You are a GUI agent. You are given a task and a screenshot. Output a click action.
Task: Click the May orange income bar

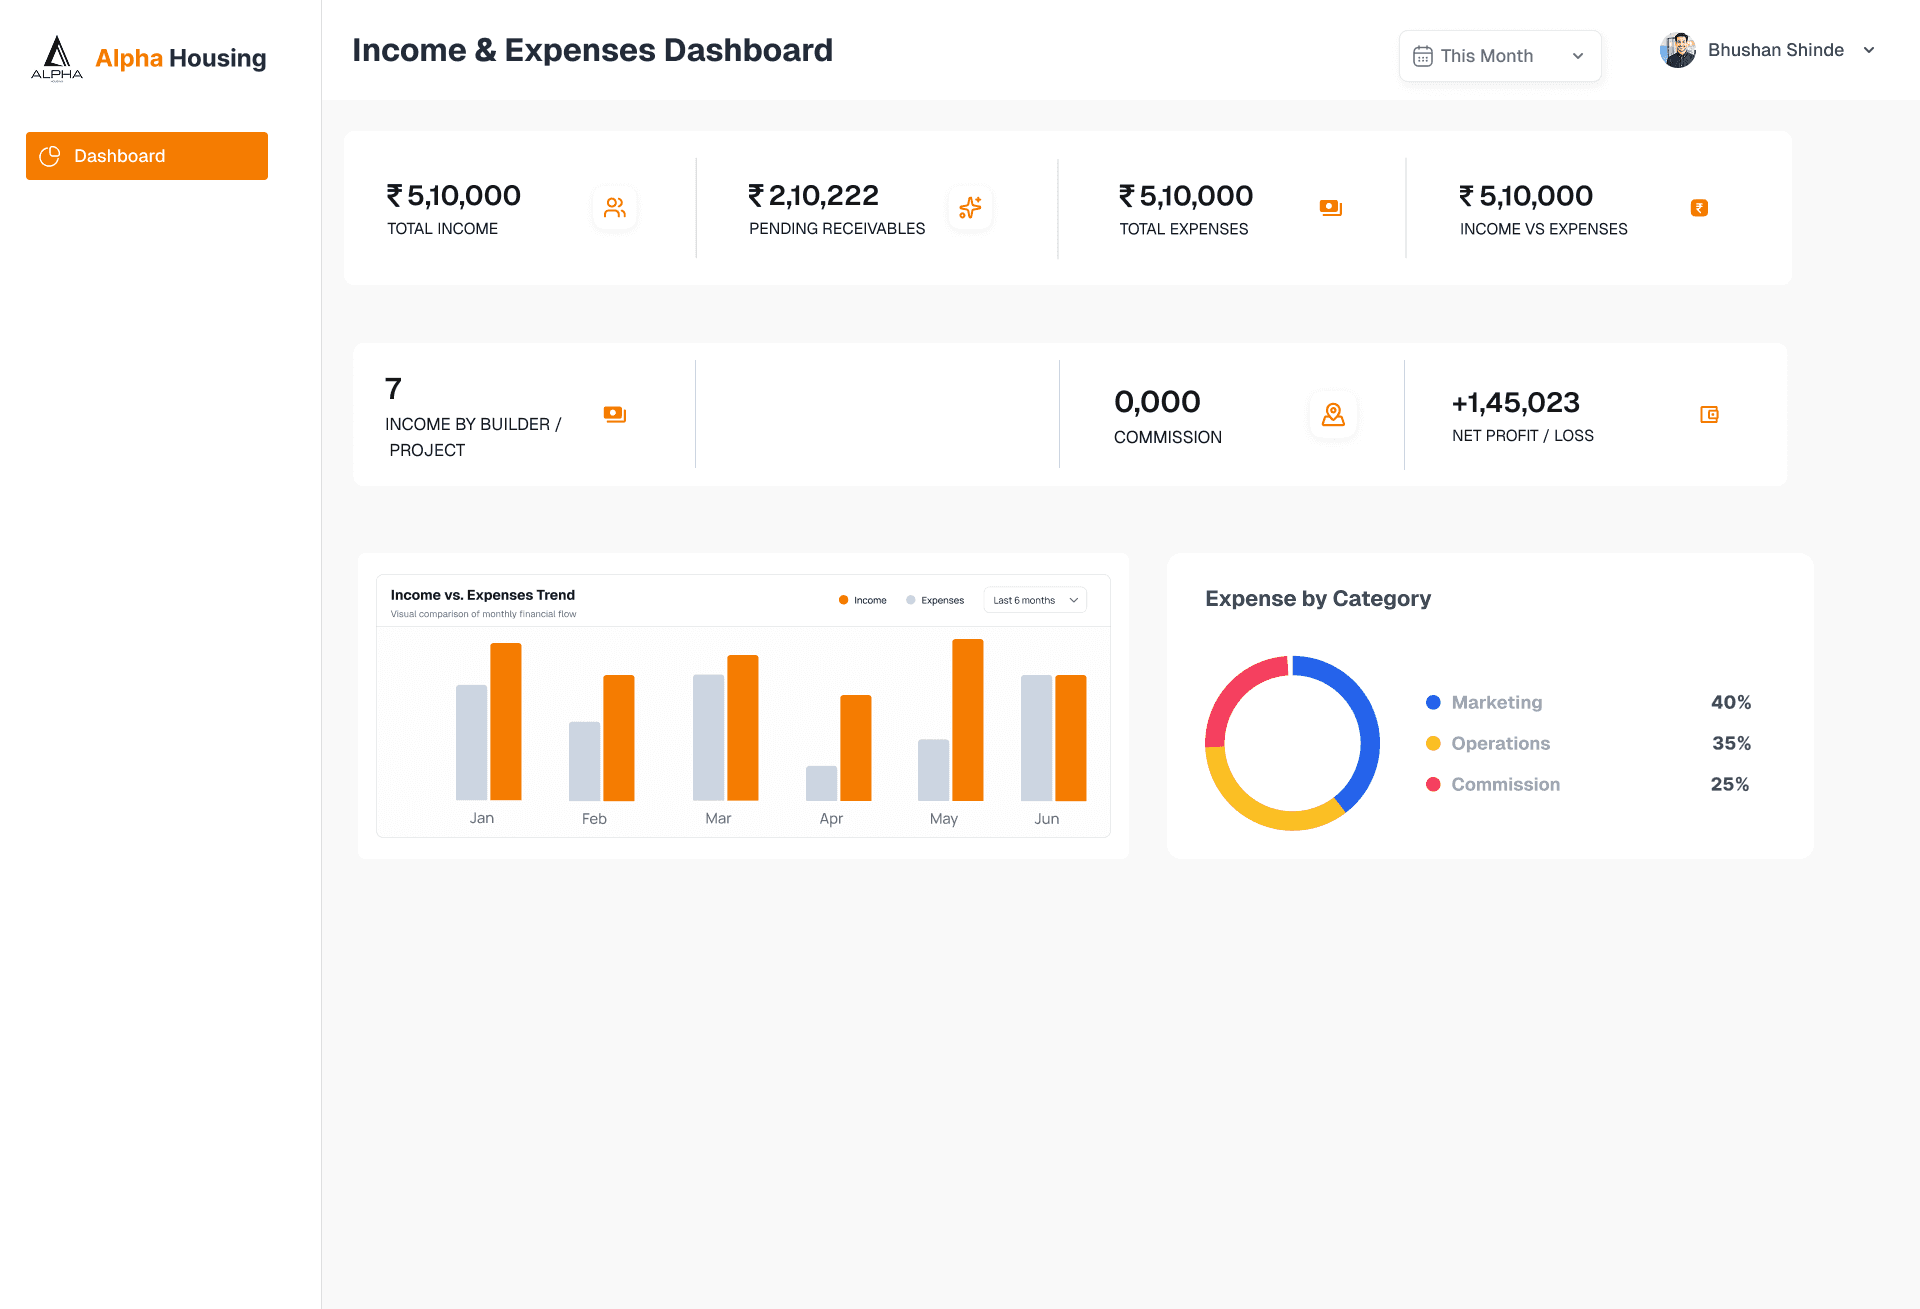967,719
